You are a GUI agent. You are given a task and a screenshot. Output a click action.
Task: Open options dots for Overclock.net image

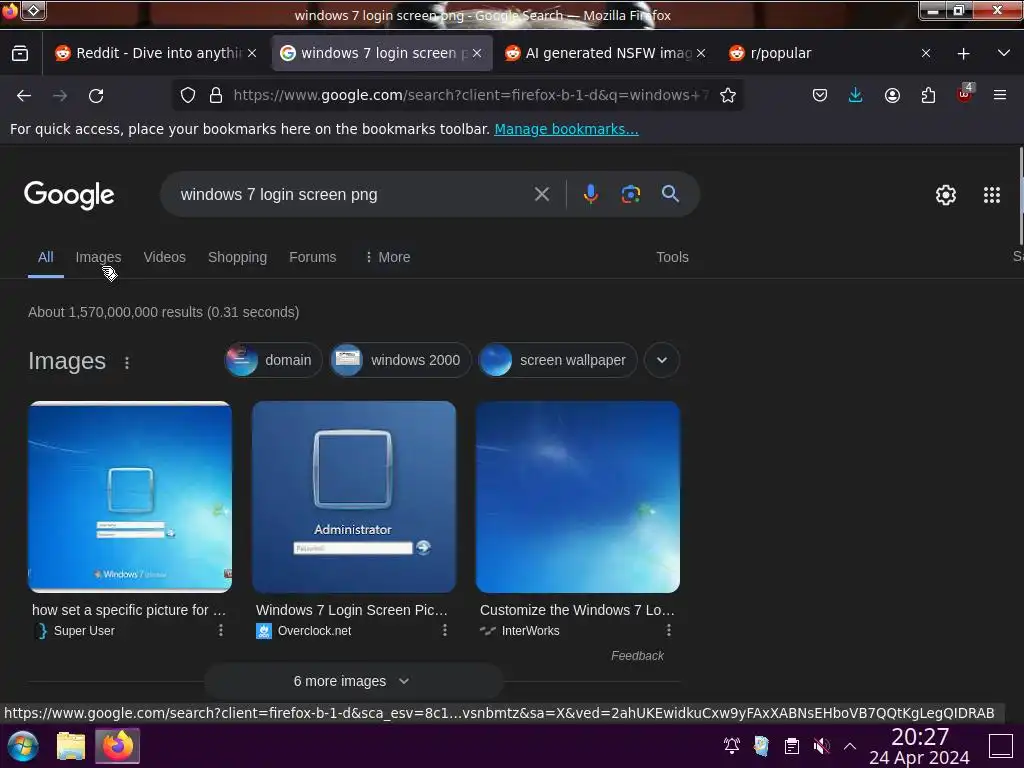(x=445, y=630)
